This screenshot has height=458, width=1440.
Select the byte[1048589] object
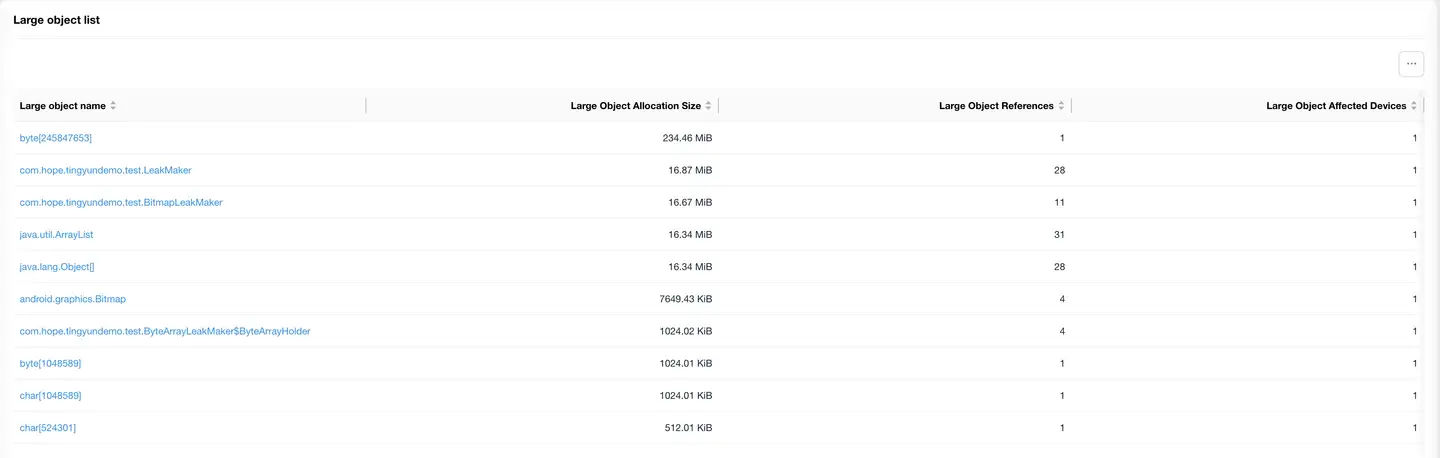(50, 363)
